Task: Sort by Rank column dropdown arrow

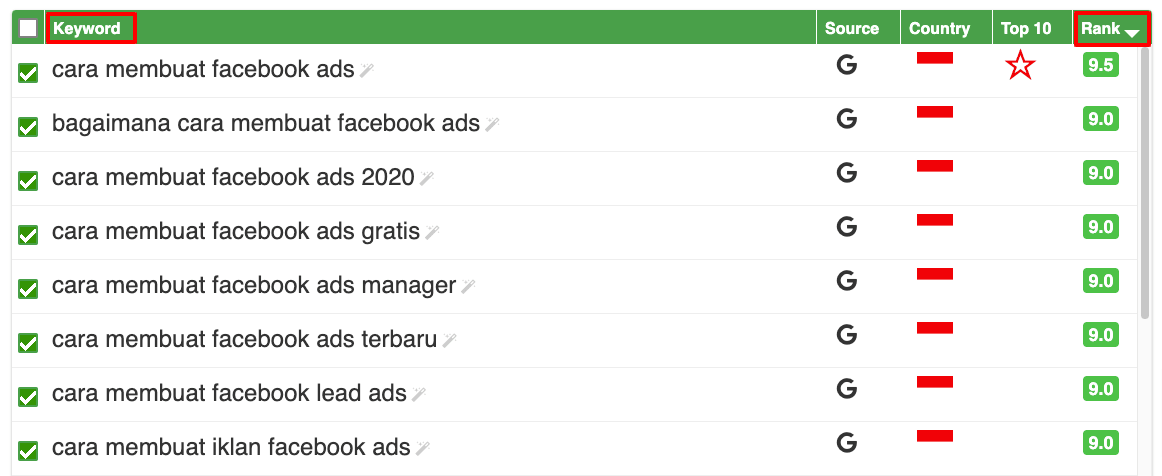Action: point(1132,31)
